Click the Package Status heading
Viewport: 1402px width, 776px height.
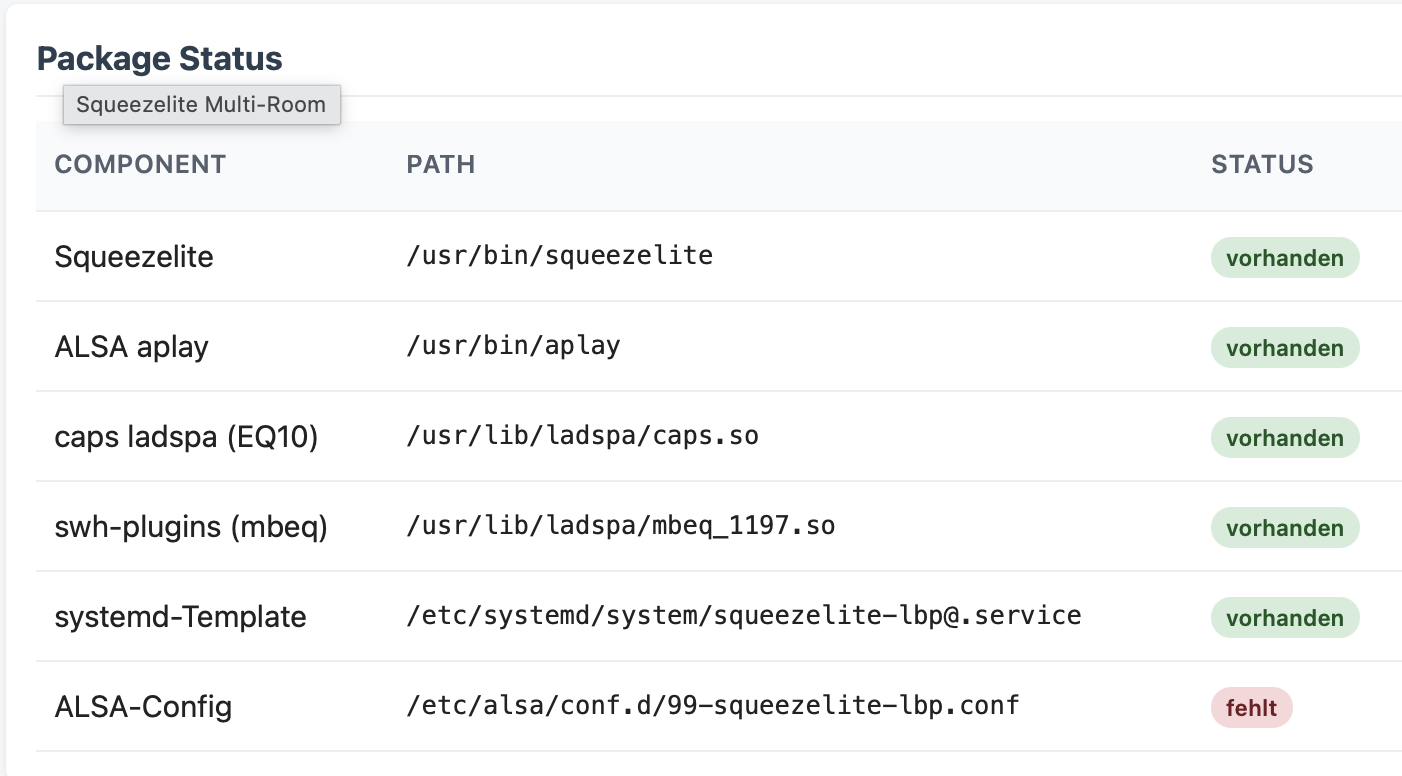(x=160, y=59)
